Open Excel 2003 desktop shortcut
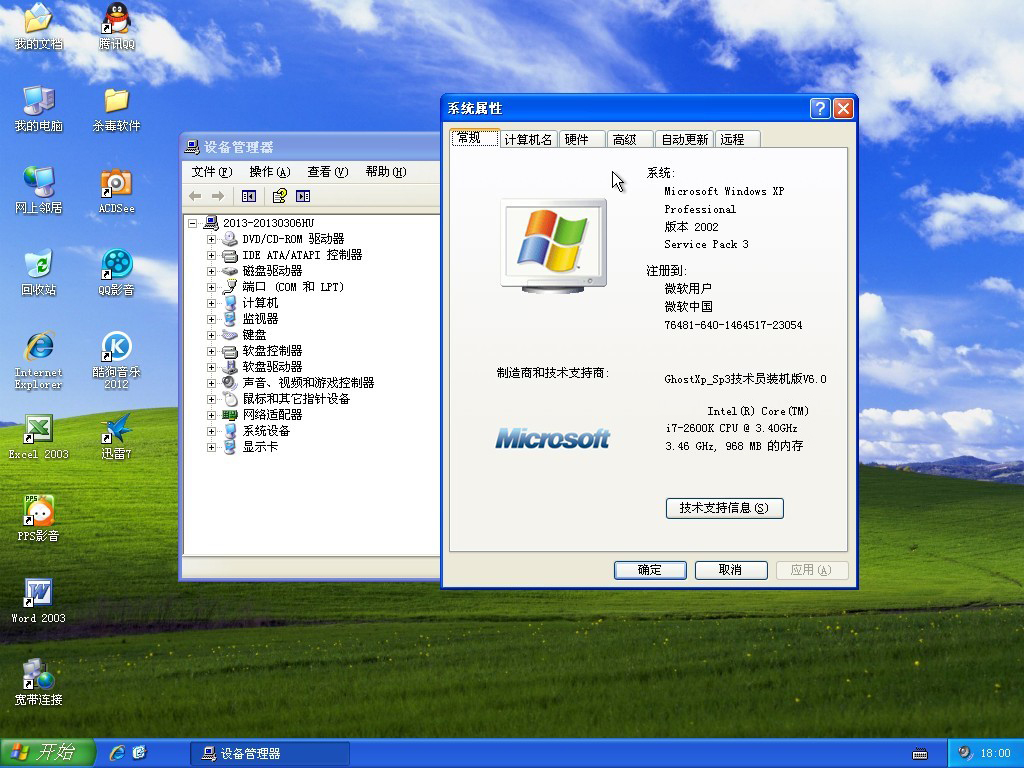The height and width of the screenshot is (768, 1024). coord(39,436)
